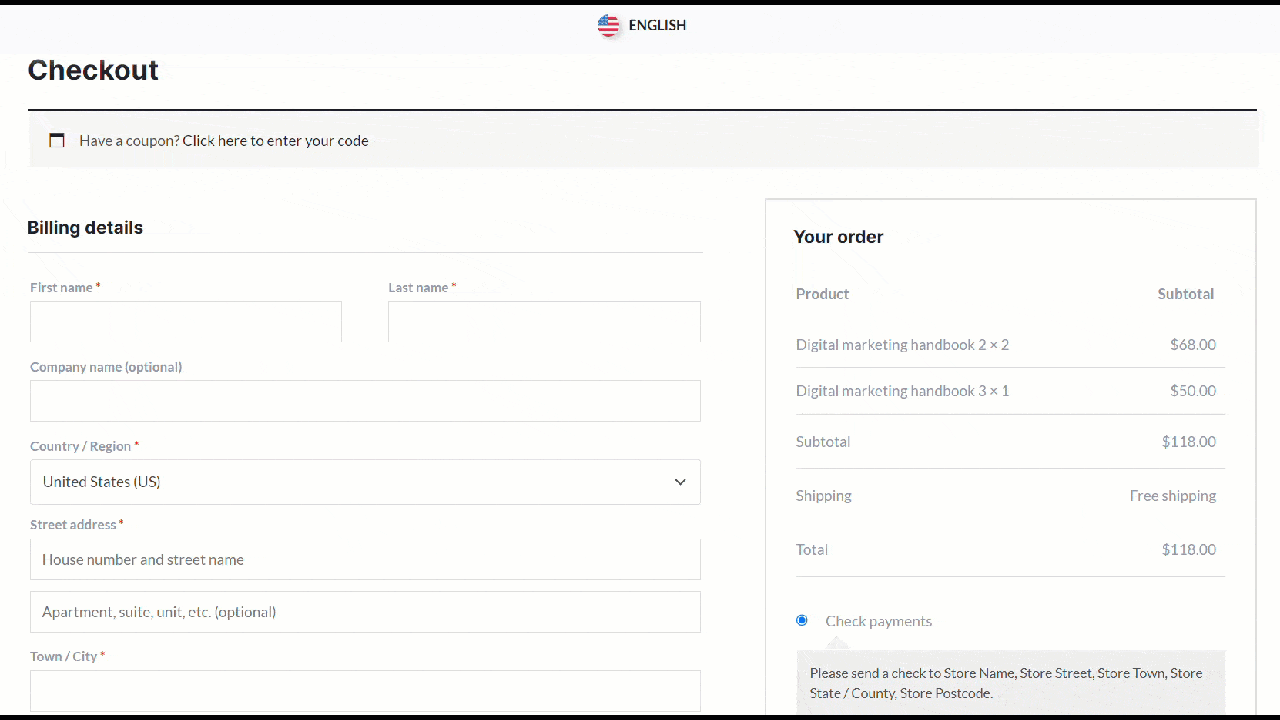Click the Company name optional field
The image size is (1280, 720).
tap(365, 401)
